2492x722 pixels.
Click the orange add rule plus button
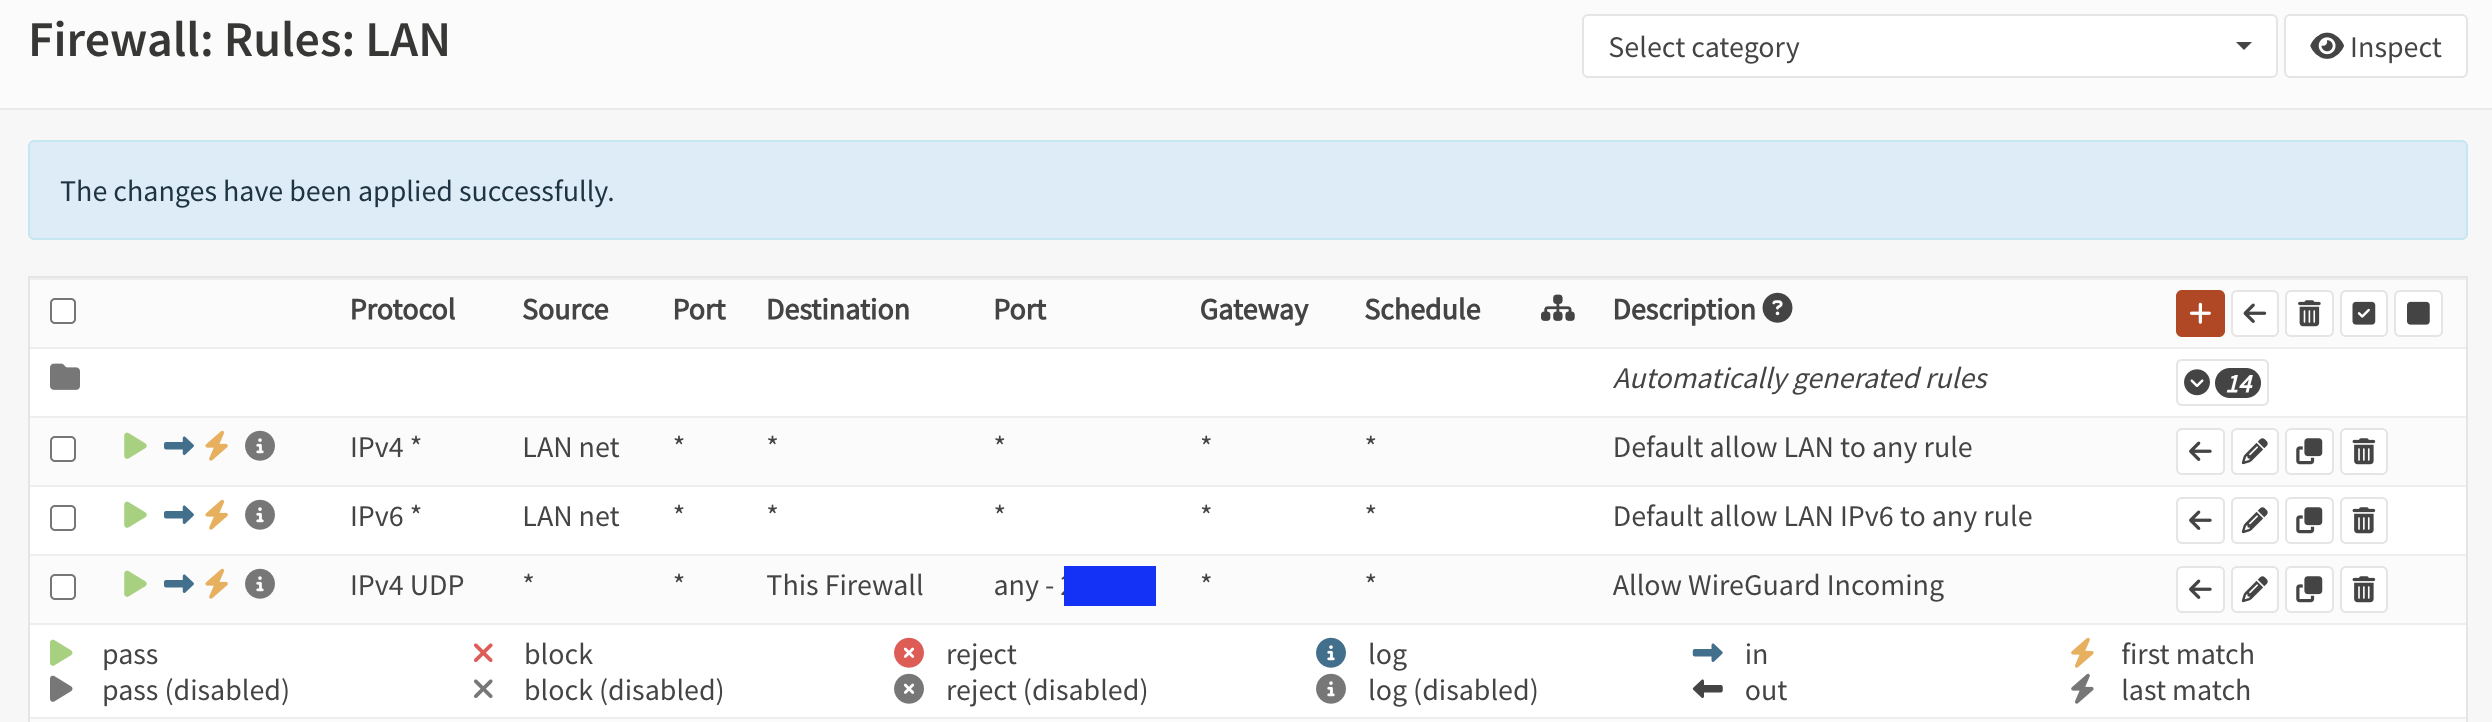[2199, 314]
